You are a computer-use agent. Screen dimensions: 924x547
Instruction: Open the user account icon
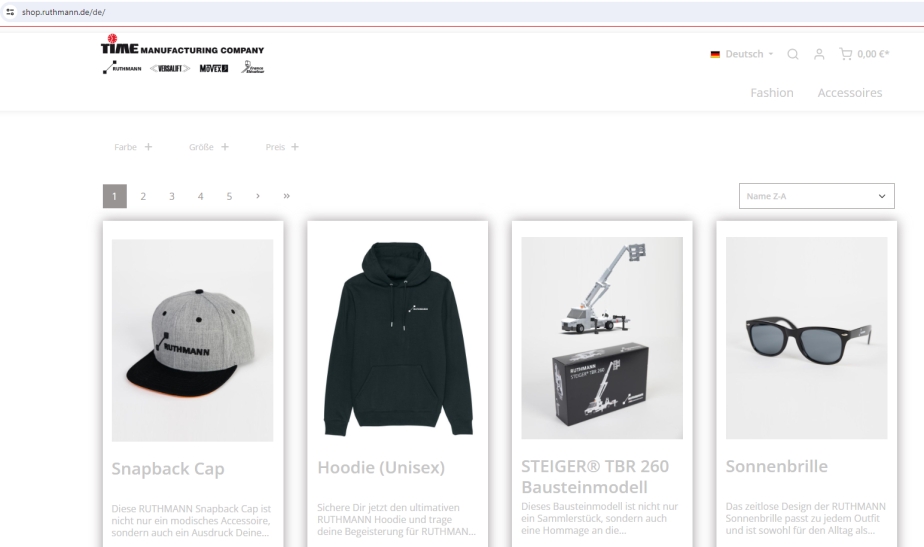click(x=820, y=54)
